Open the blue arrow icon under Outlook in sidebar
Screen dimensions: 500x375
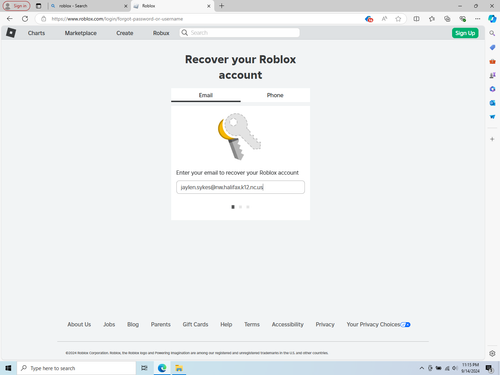(x=492, y=117)
